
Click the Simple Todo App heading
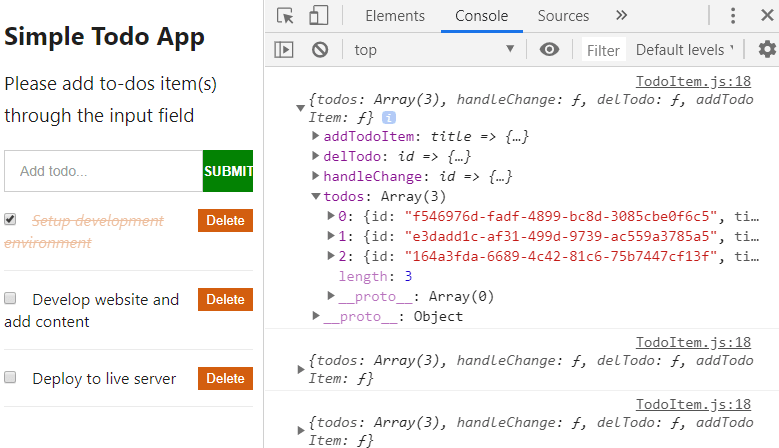point(104,37)
